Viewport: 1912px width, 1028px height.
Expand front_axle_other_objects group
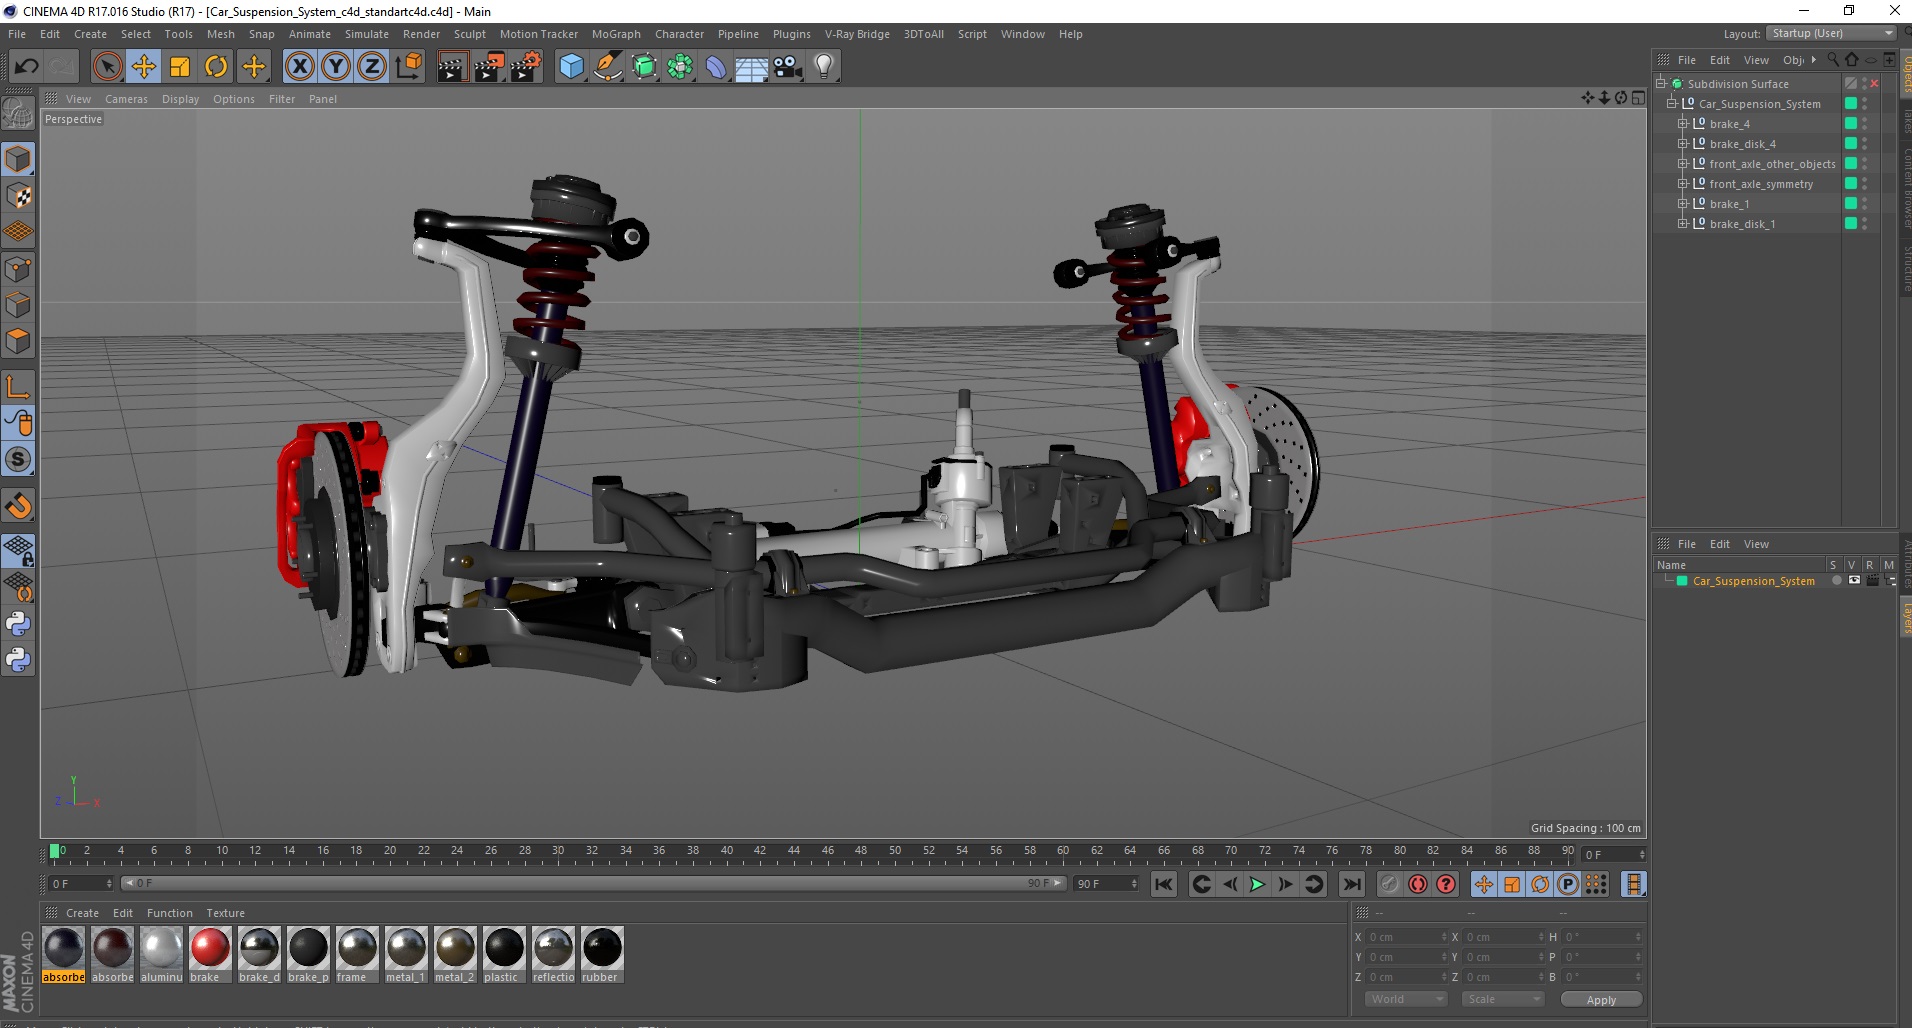click(x=1683, y=164)
